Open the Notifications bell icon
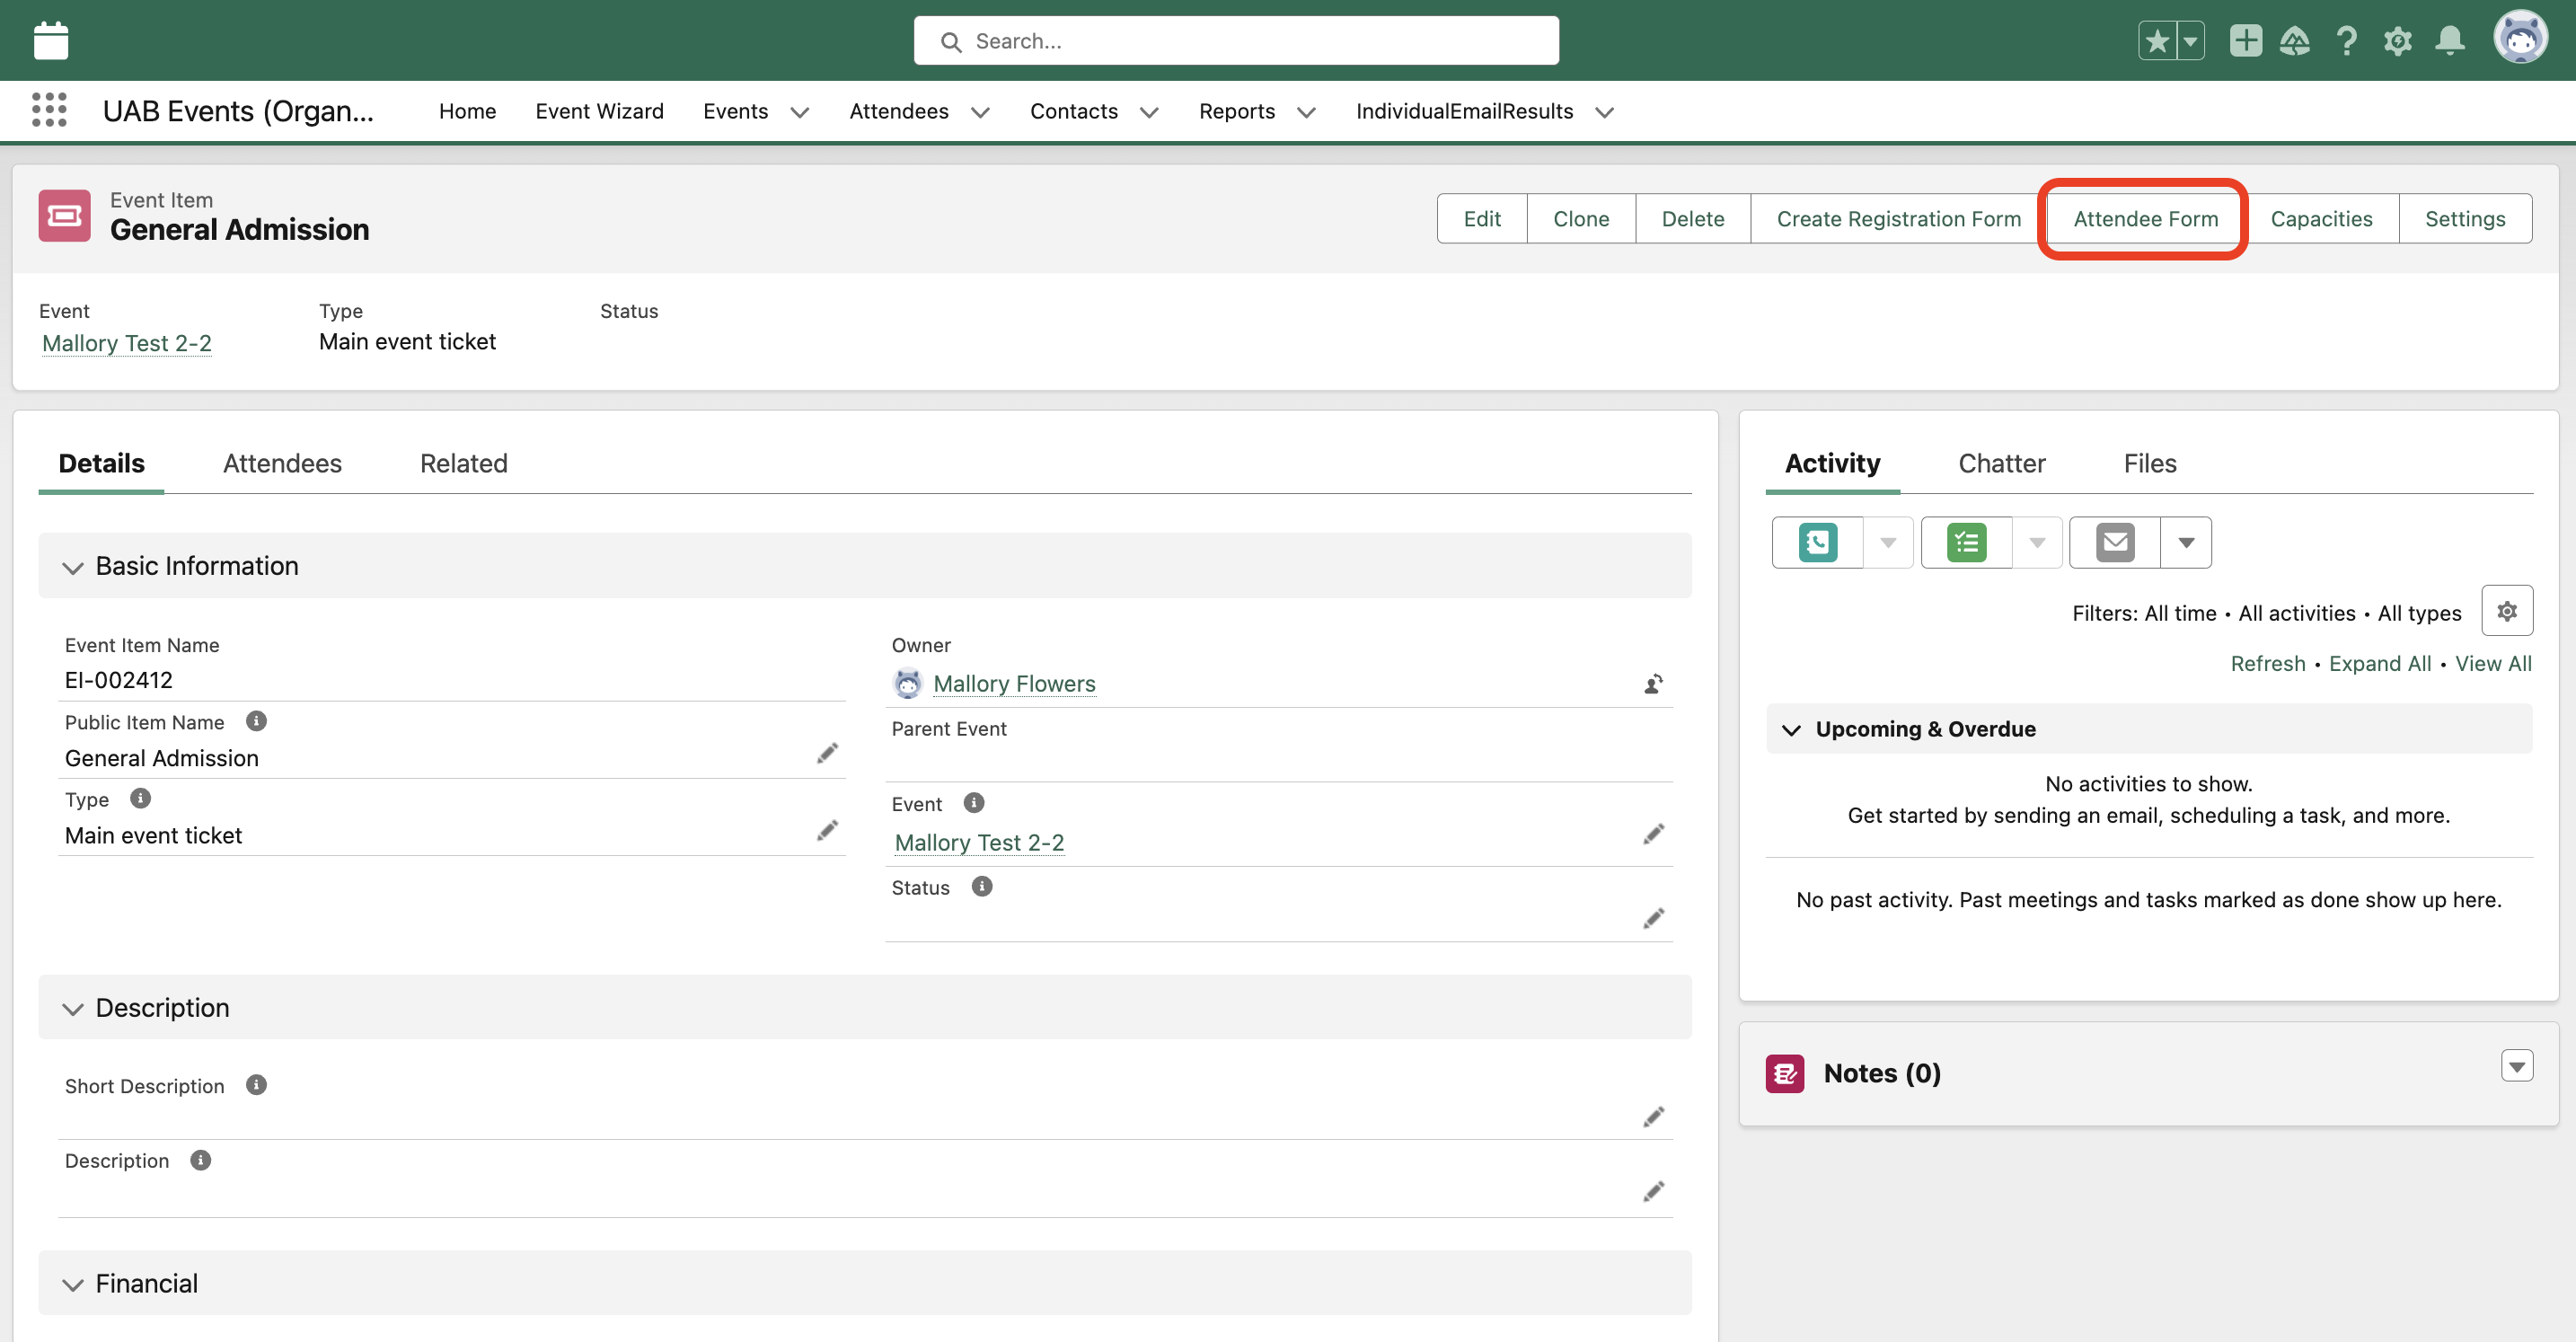Screen dimensions: 2576x1342 (x=2449, y=41)
